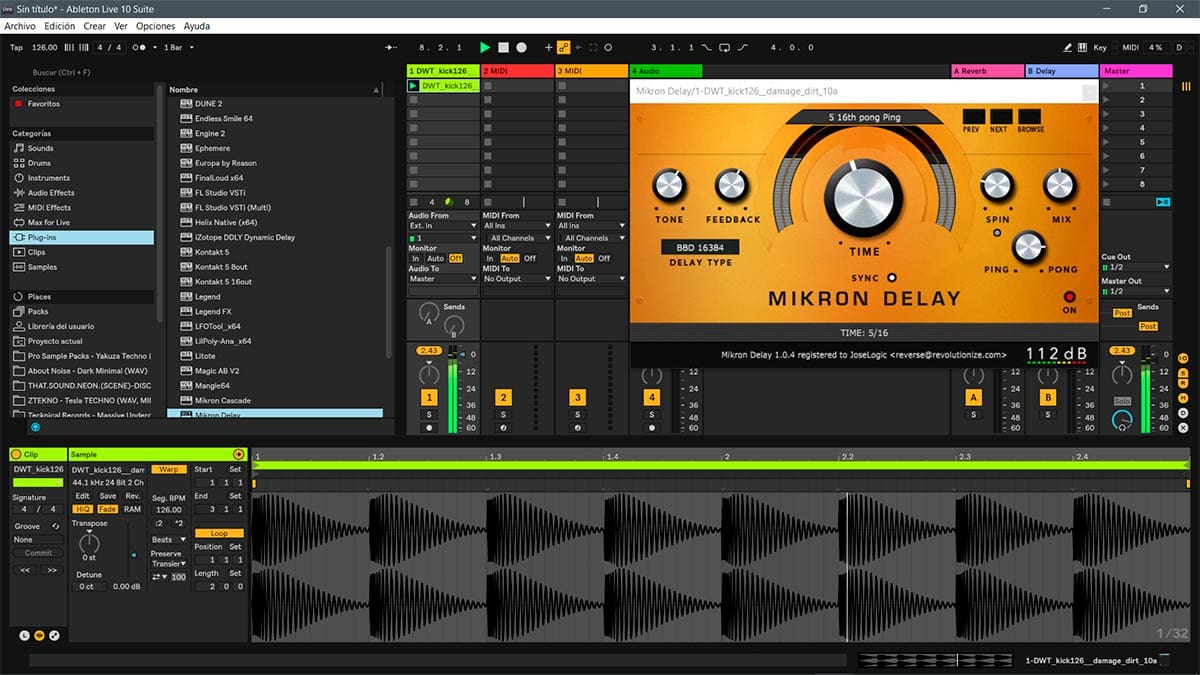Click the Tap tempo button
This screenshot has height=675, width=1200.
pyautogui.click(x=16, y=47)
